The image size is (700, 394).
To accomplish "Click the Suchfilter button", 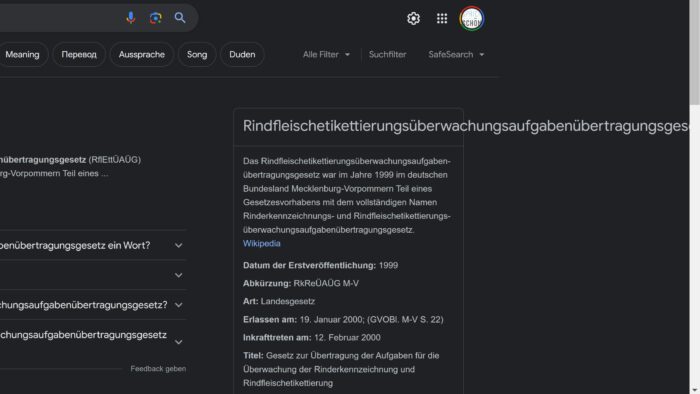I will click(388, 54).
